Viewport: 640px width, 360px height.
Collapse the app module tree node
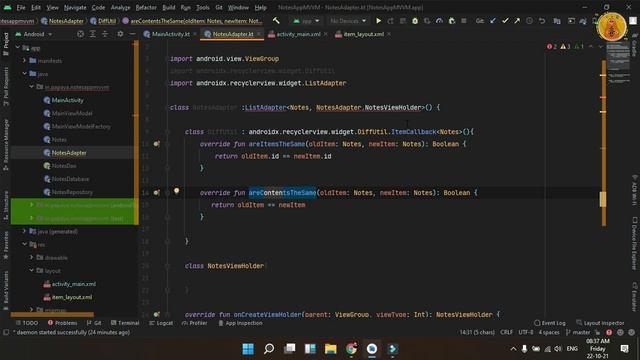18,47
